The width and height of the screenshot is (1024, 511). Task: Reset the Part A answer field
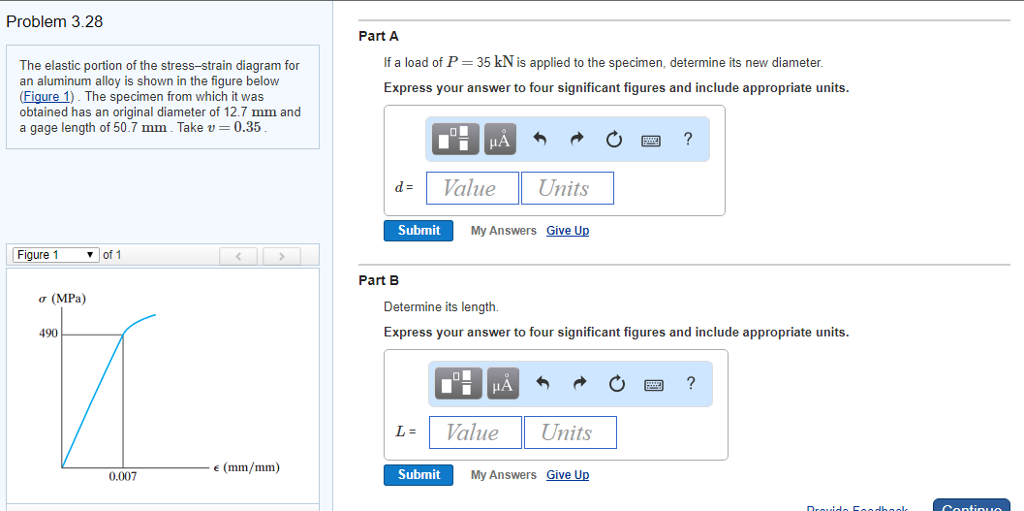(613, 139)
